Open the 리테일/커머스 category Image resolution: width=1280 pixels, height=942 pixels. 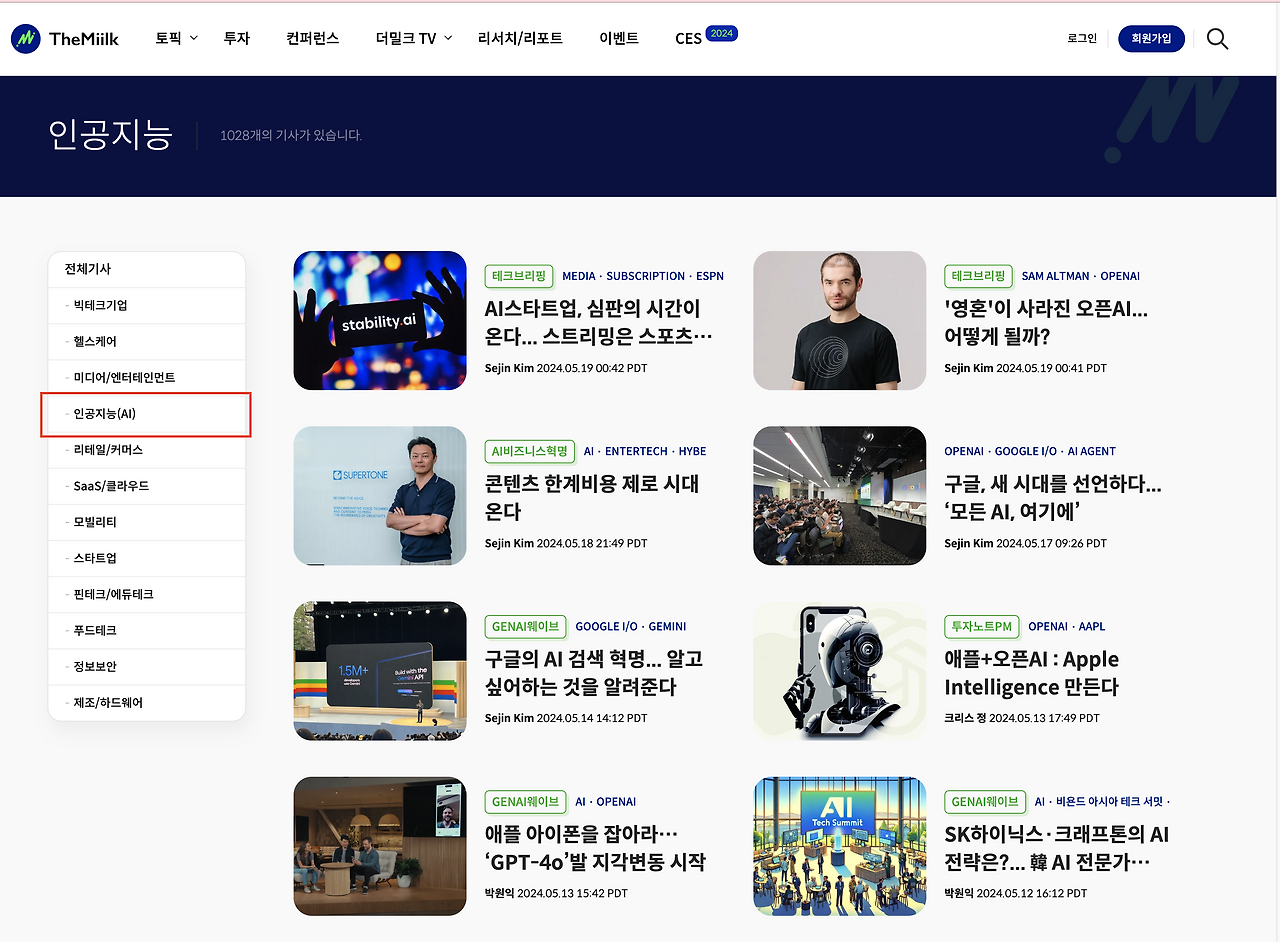coord(147,450)
